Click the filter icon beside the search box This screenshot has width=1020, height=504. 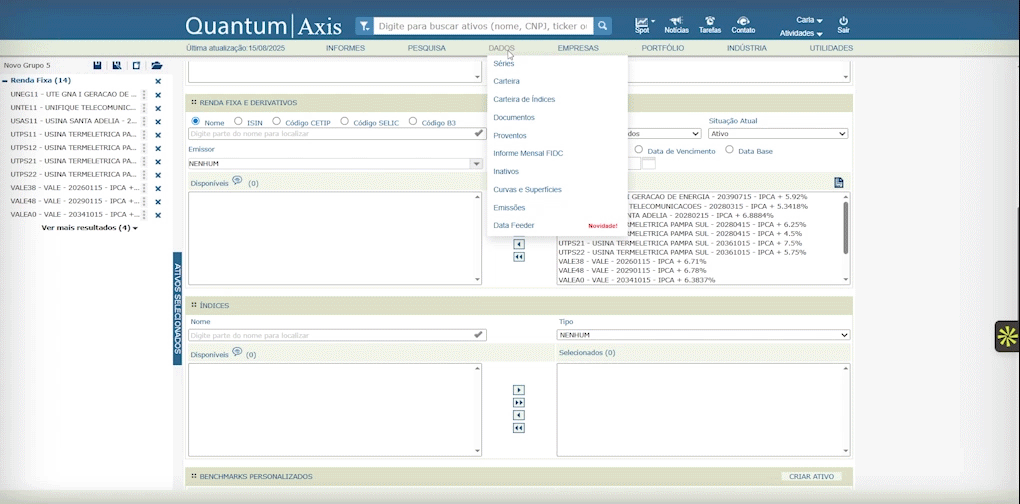[x=364, y=26]
